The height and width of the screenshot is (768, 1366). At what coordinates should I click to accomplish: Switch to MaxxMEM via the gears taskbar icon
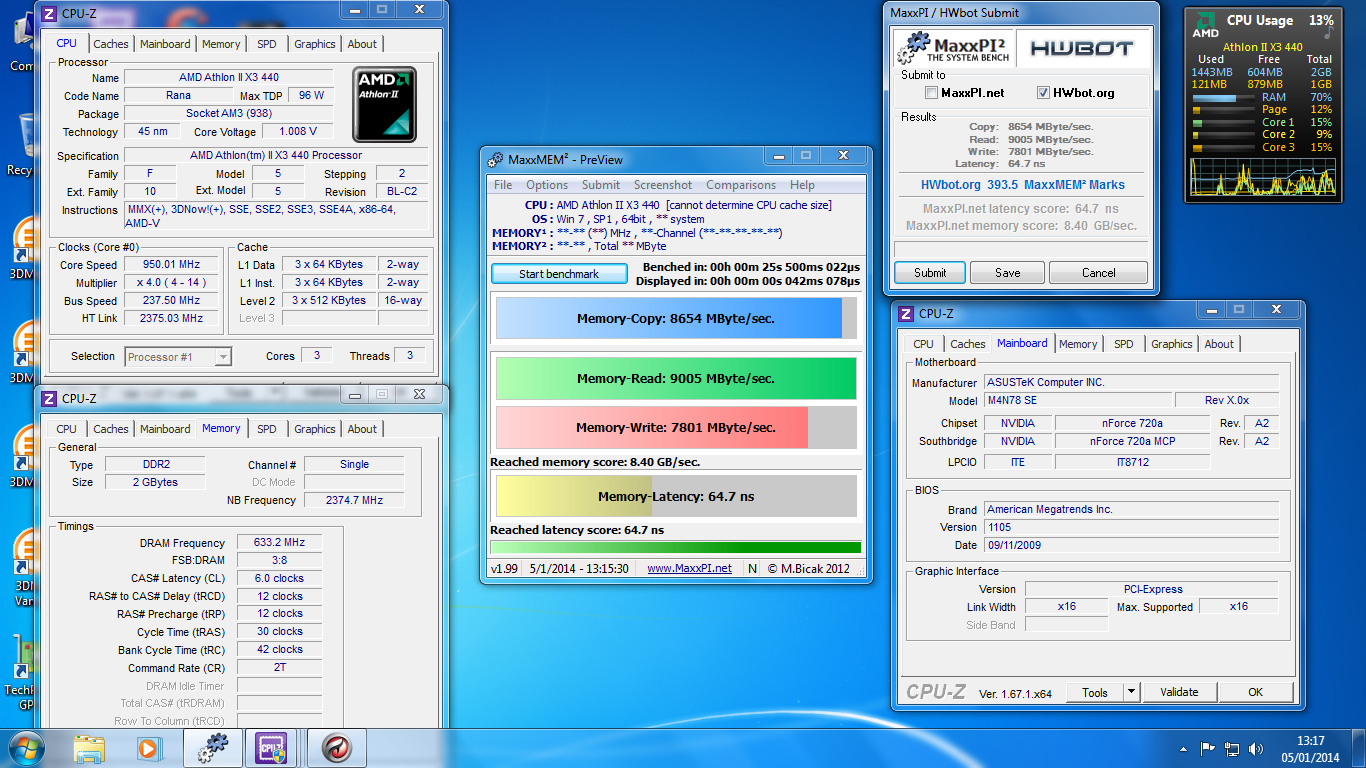[x=212, y=748]
